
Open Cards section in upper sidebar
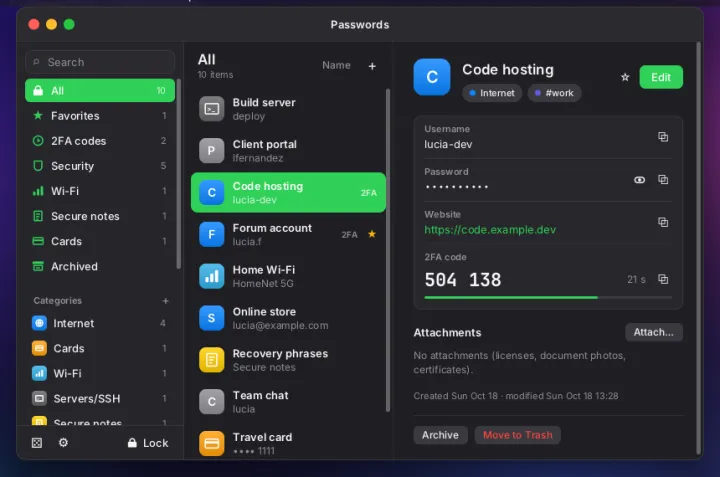pos(100,241)
